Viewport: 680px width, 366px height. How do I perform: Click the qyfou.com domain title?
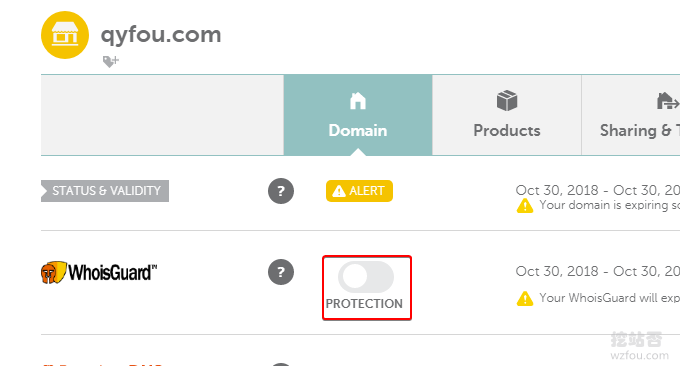161,35
